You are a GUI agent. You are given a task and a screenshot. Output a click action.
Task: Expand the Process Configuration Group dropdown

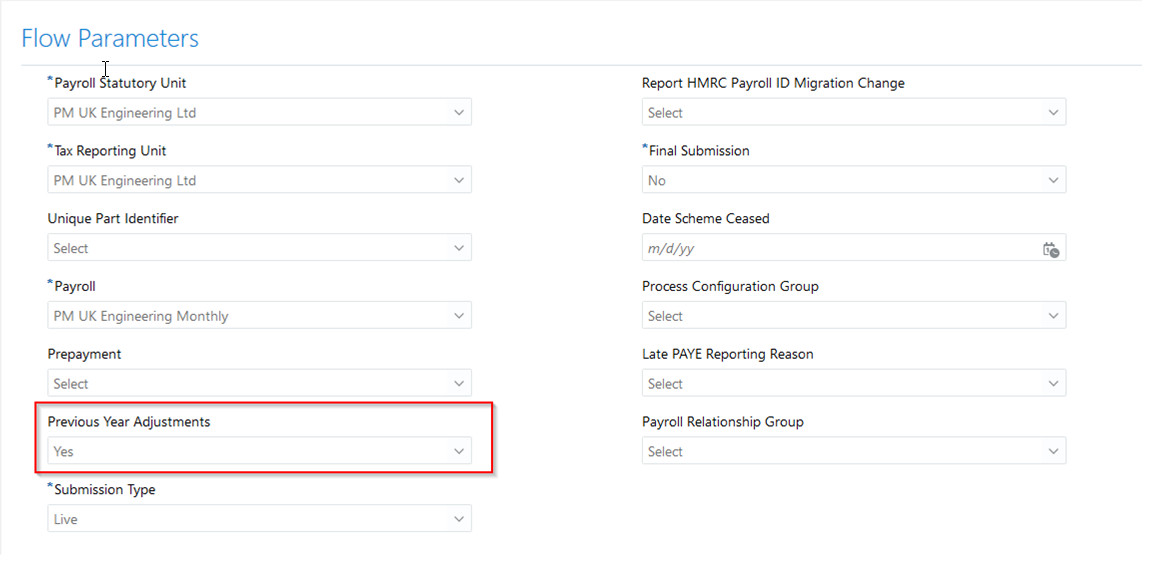[853, 316]
